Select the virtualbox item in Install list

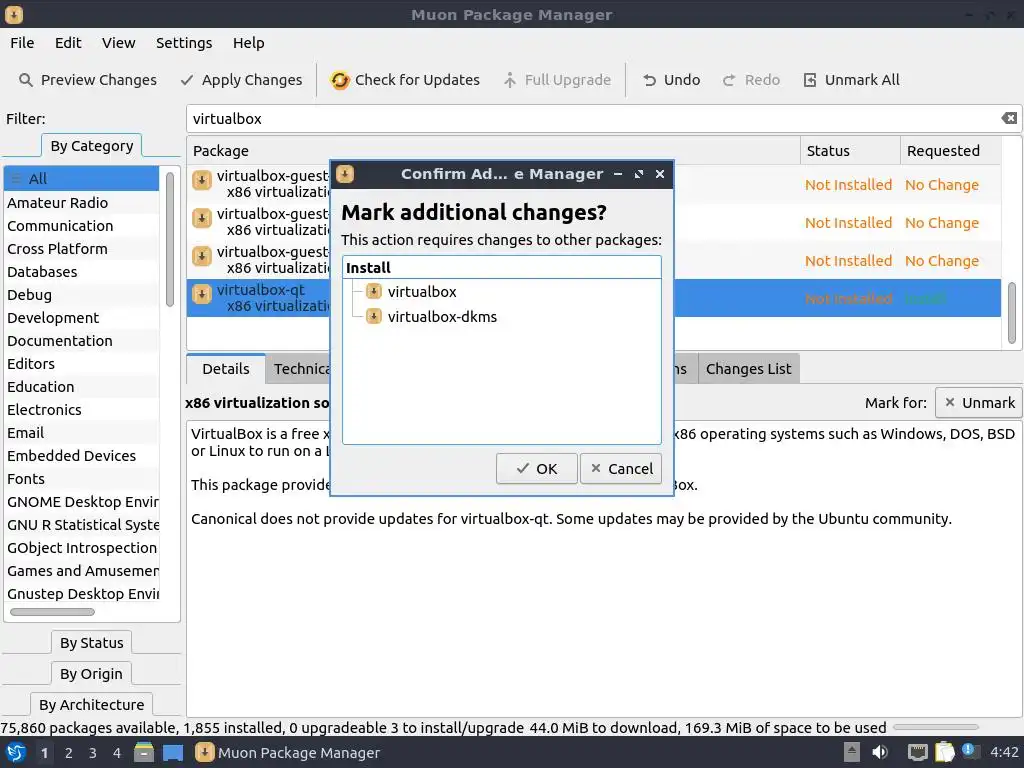click(x=422, y=292)
